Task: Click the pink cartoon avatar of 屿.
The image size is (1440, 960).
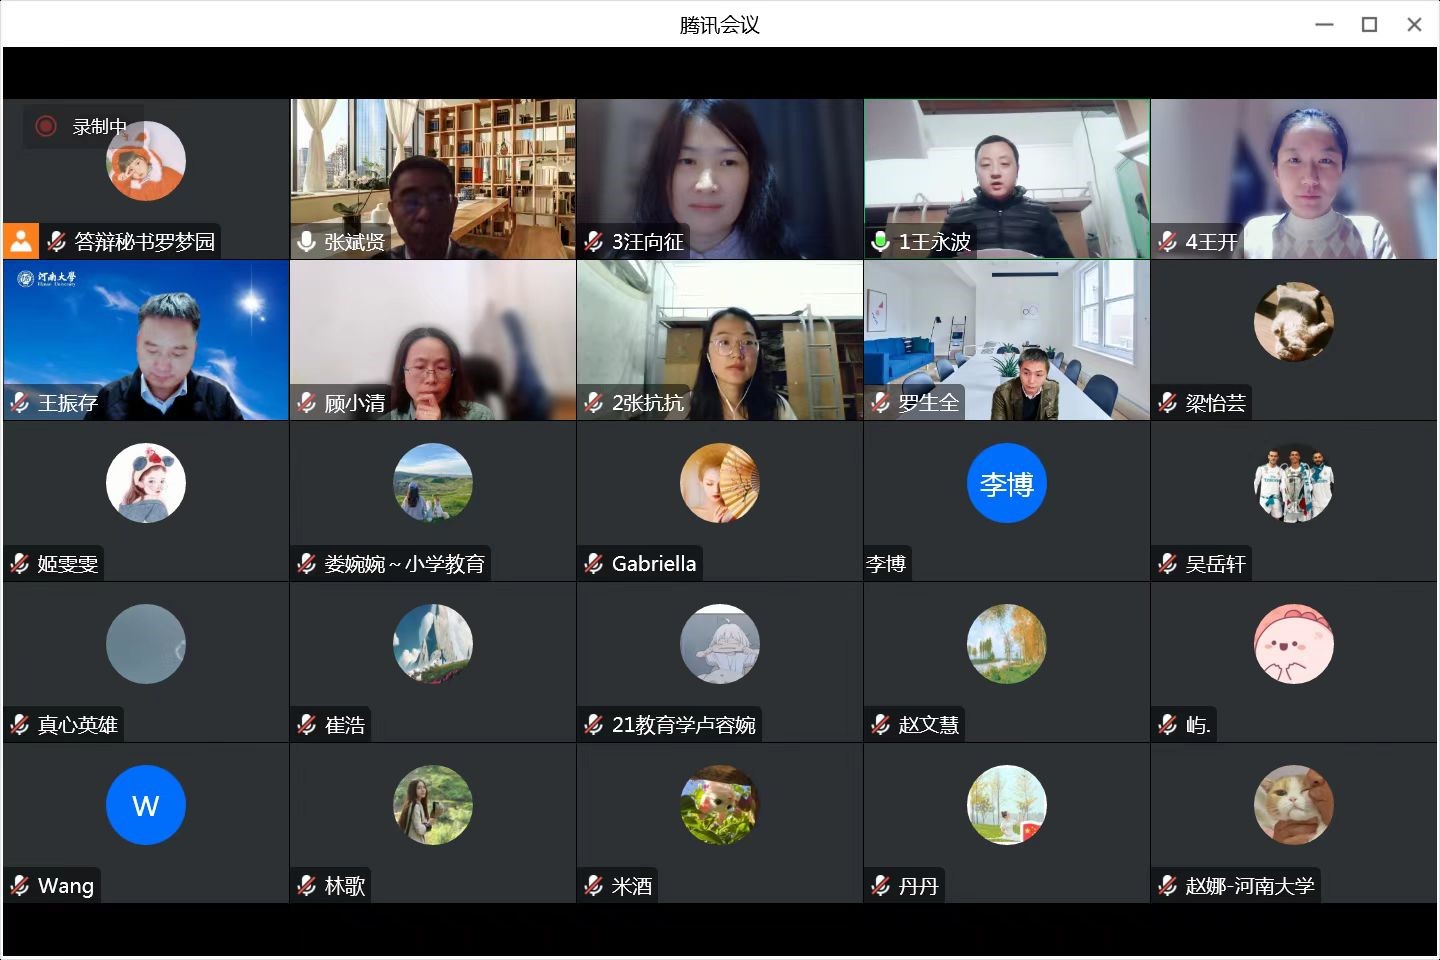Action: coord(1294,645)
